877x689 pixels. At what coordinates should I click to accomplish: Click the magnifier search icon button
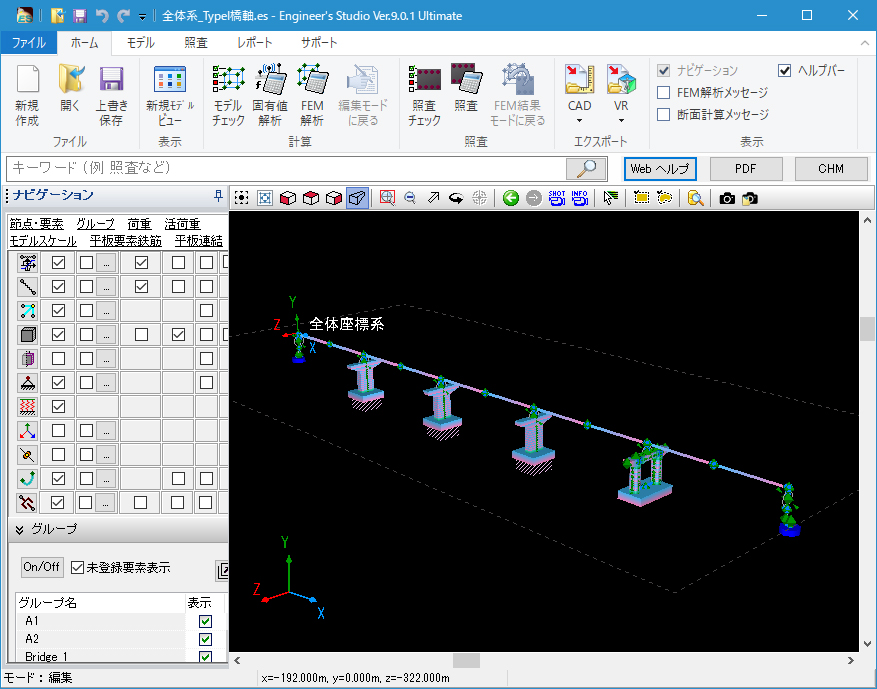point(587,168)
